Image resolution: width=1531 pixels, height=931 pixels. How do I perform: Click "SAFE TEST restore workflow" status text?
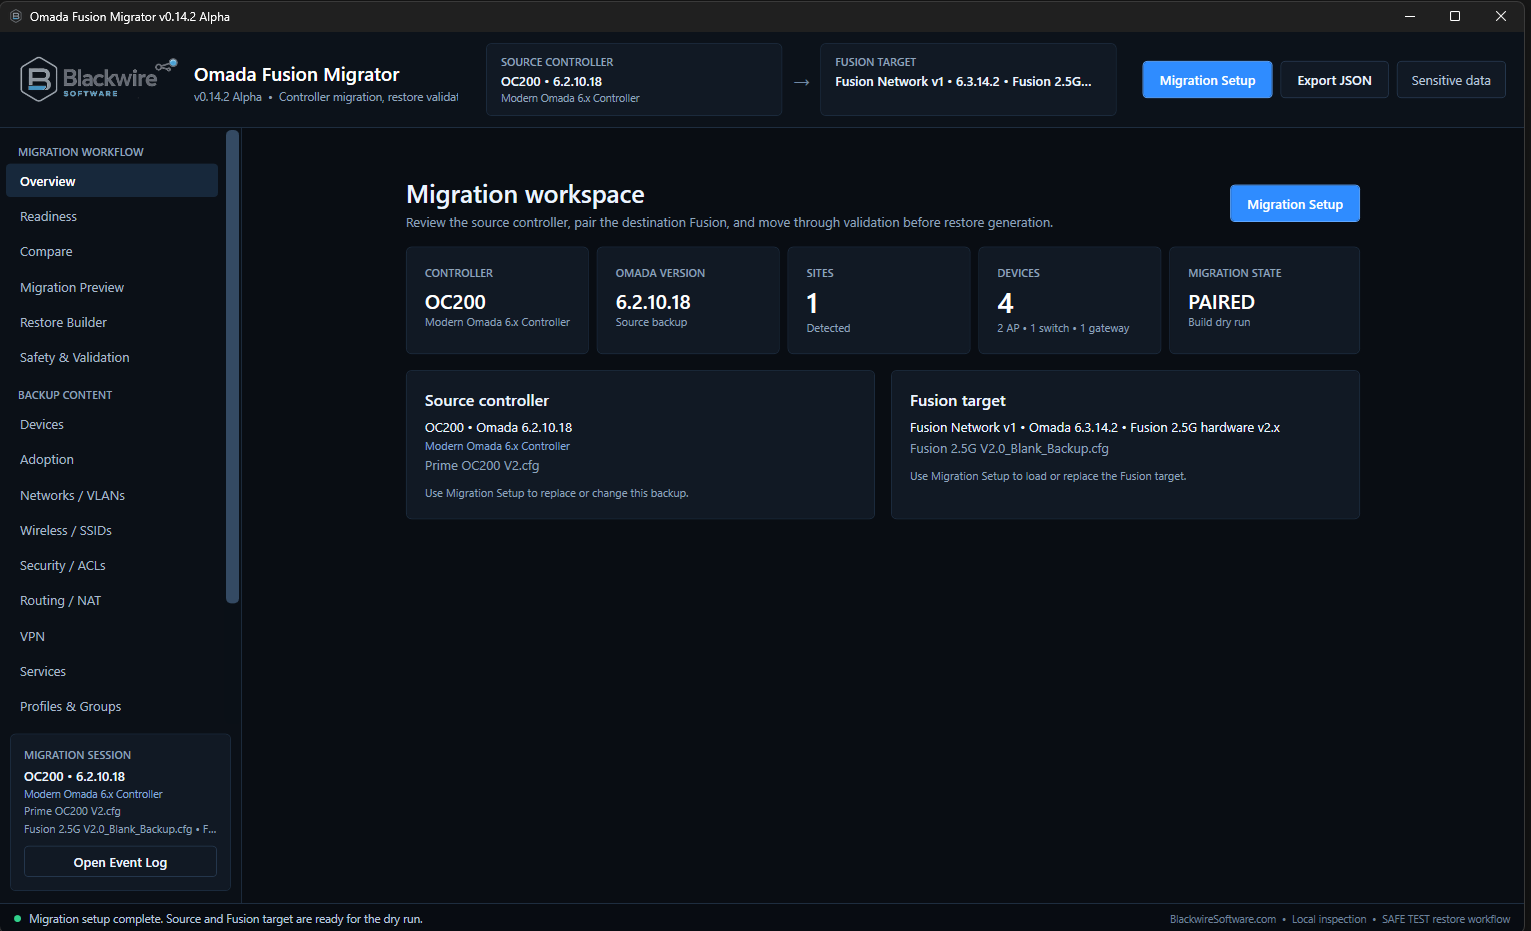[1446, 919]
